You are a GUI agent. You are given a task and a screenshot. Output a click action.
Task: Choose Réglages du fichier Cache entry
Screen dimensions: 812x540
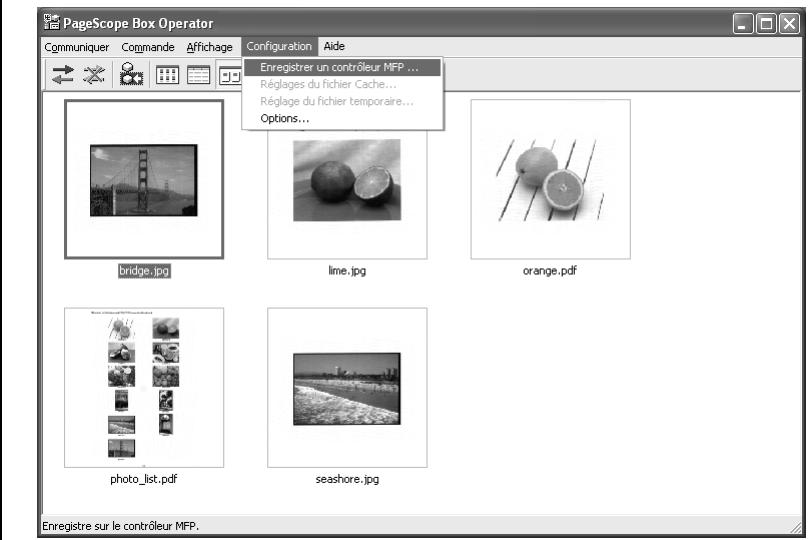[342, 84]
